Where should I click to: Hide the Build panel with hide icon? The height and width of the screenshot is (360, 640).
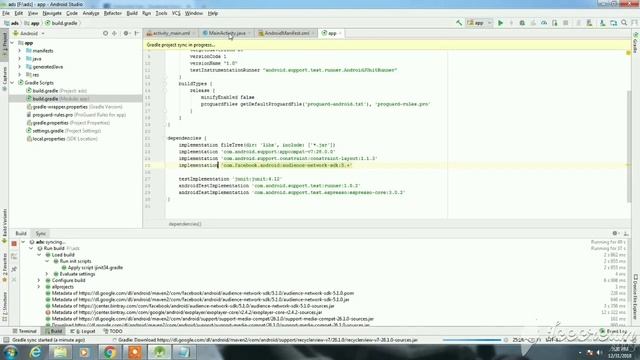(x=626, y=233)
